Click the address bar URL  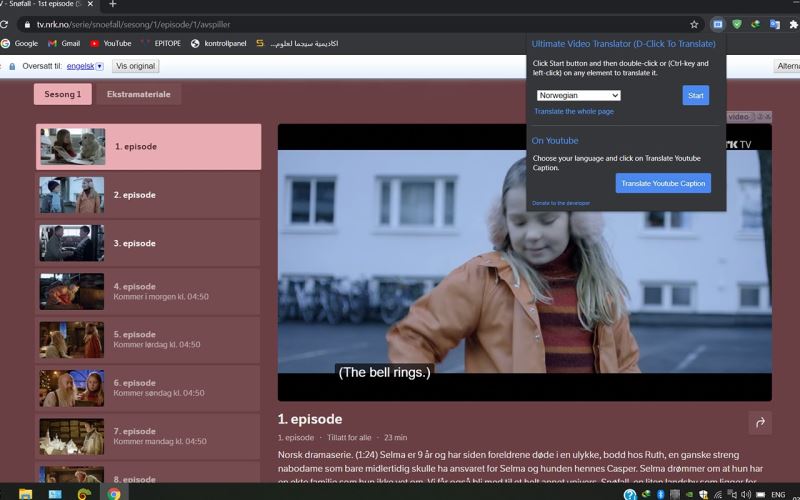tap(133, 24)
